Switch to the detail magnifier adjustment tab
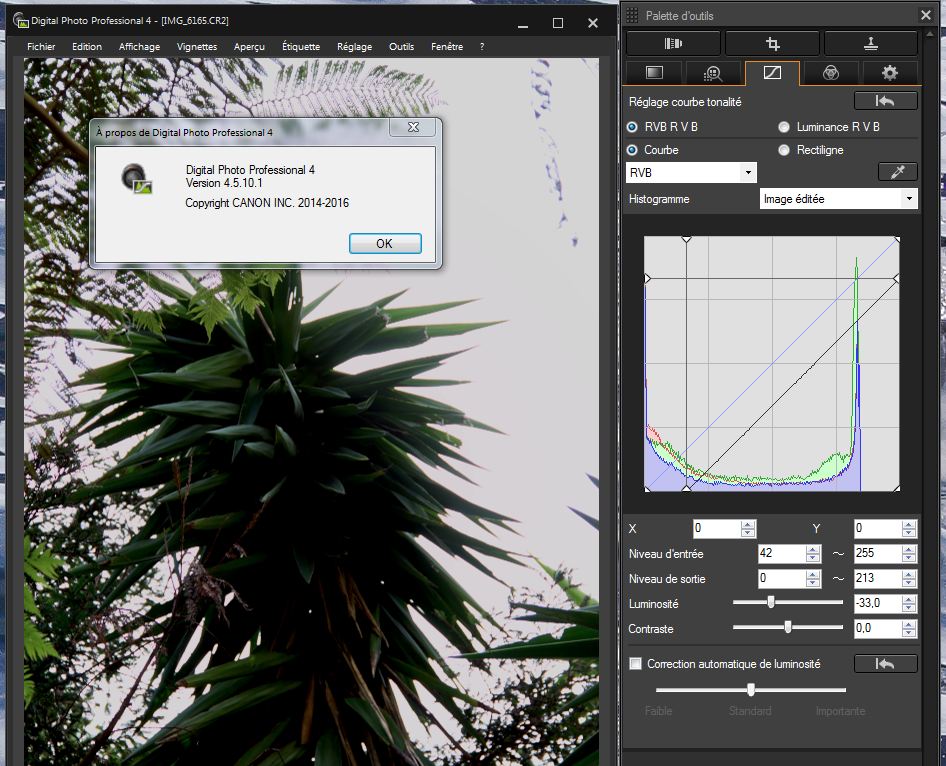This screenshot has width=946, height=766. (713, 73)
